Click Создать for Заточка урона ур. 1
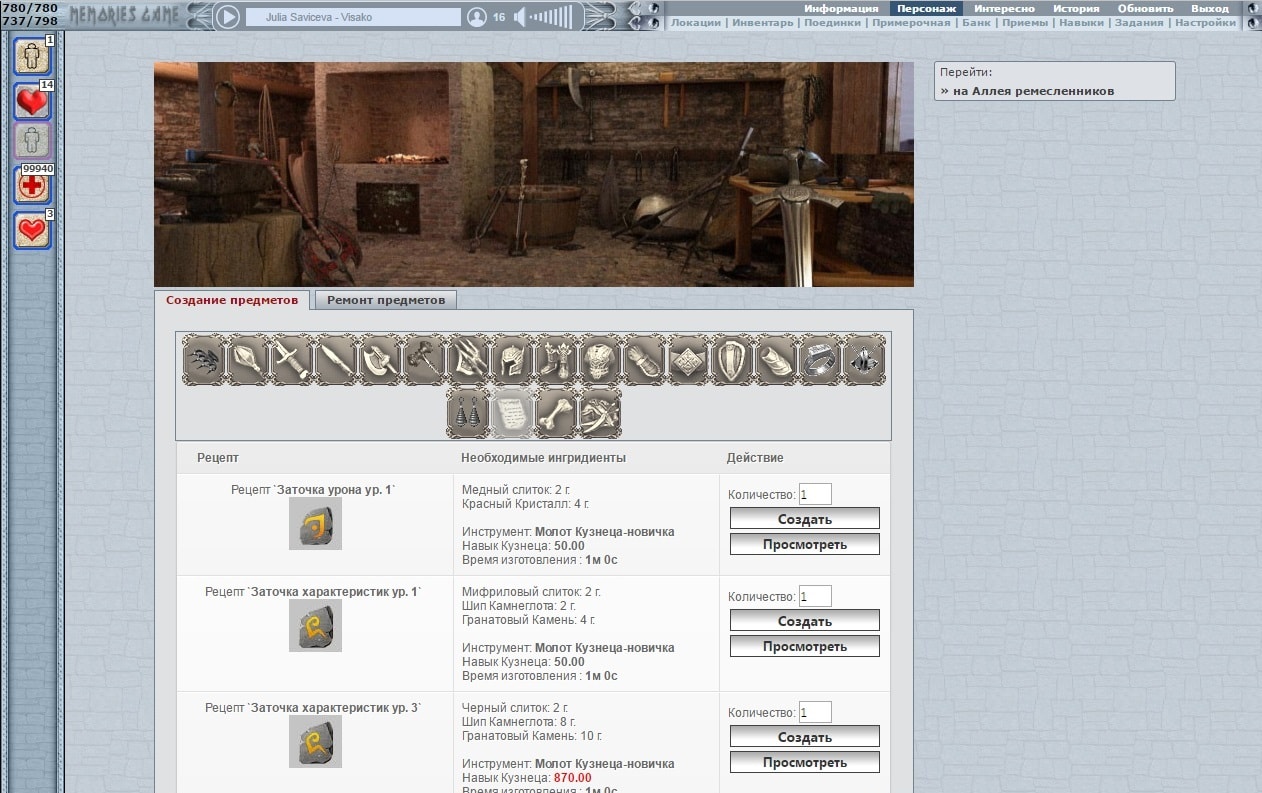This screenshot has width=1262, height=793. [804, 519]
